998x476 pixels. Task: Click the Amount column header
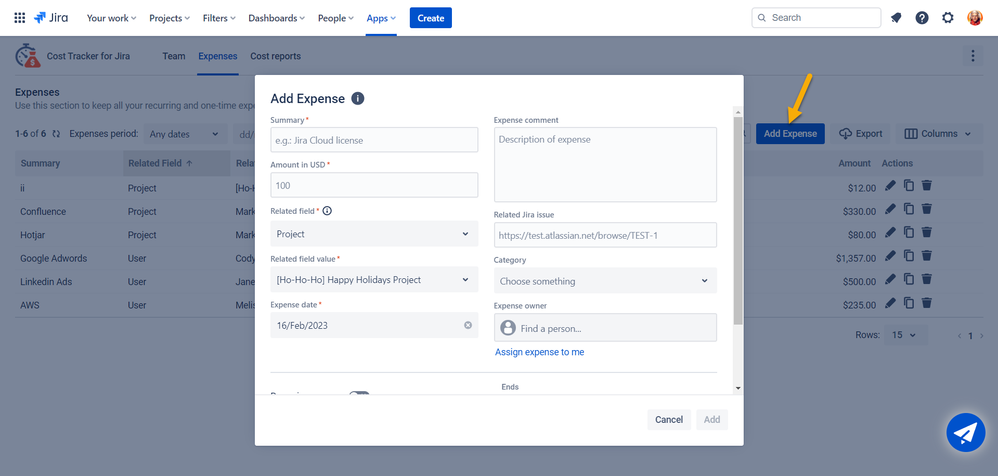tap(854, 164)
